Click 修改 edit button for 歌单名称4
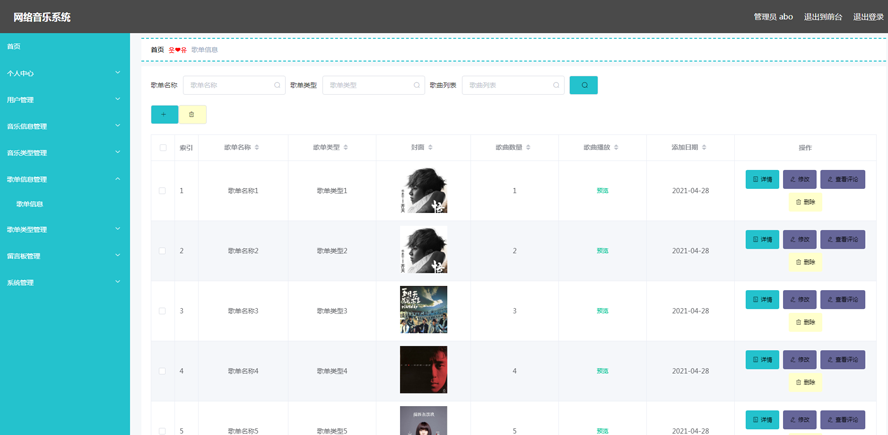This screenshot has height=435, width=888. 800,360
